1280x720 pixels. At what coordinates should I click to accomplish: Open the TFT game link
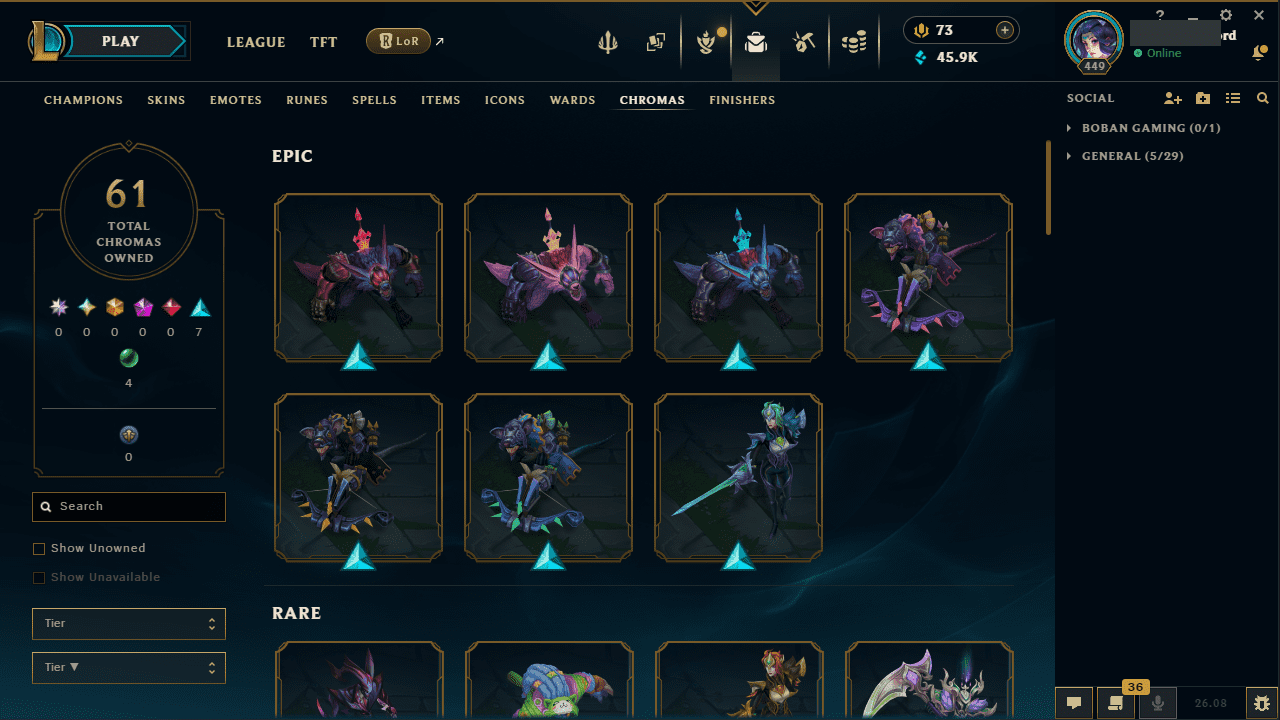coord(323,42)
